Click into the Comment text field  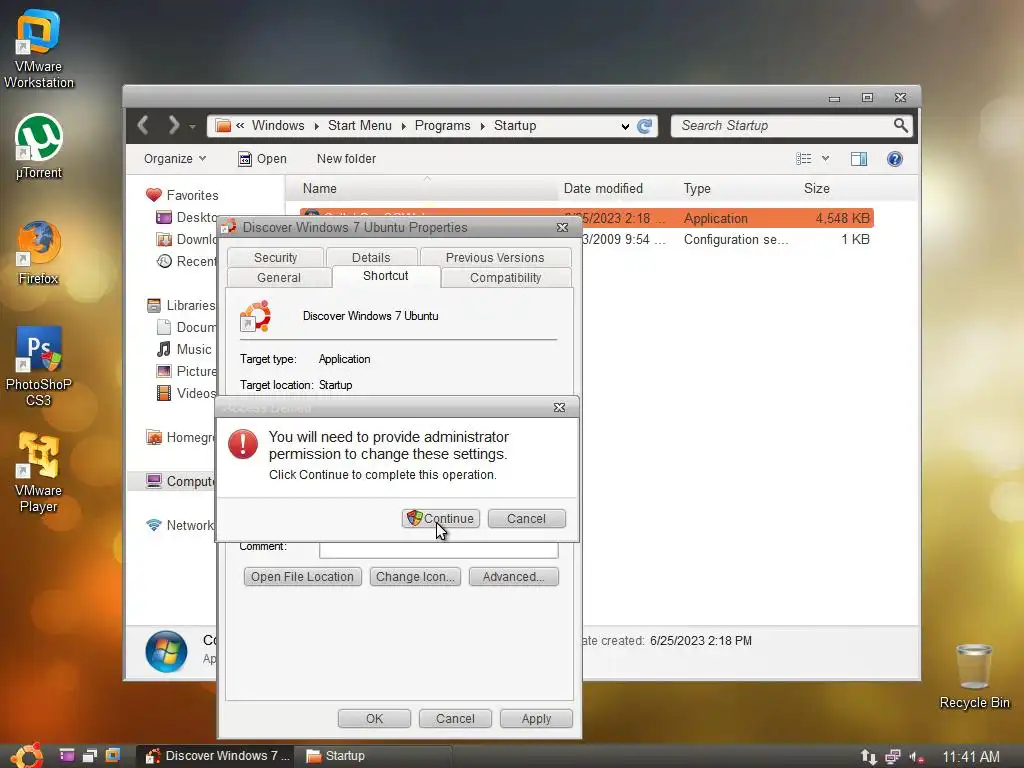pos(438,550)
